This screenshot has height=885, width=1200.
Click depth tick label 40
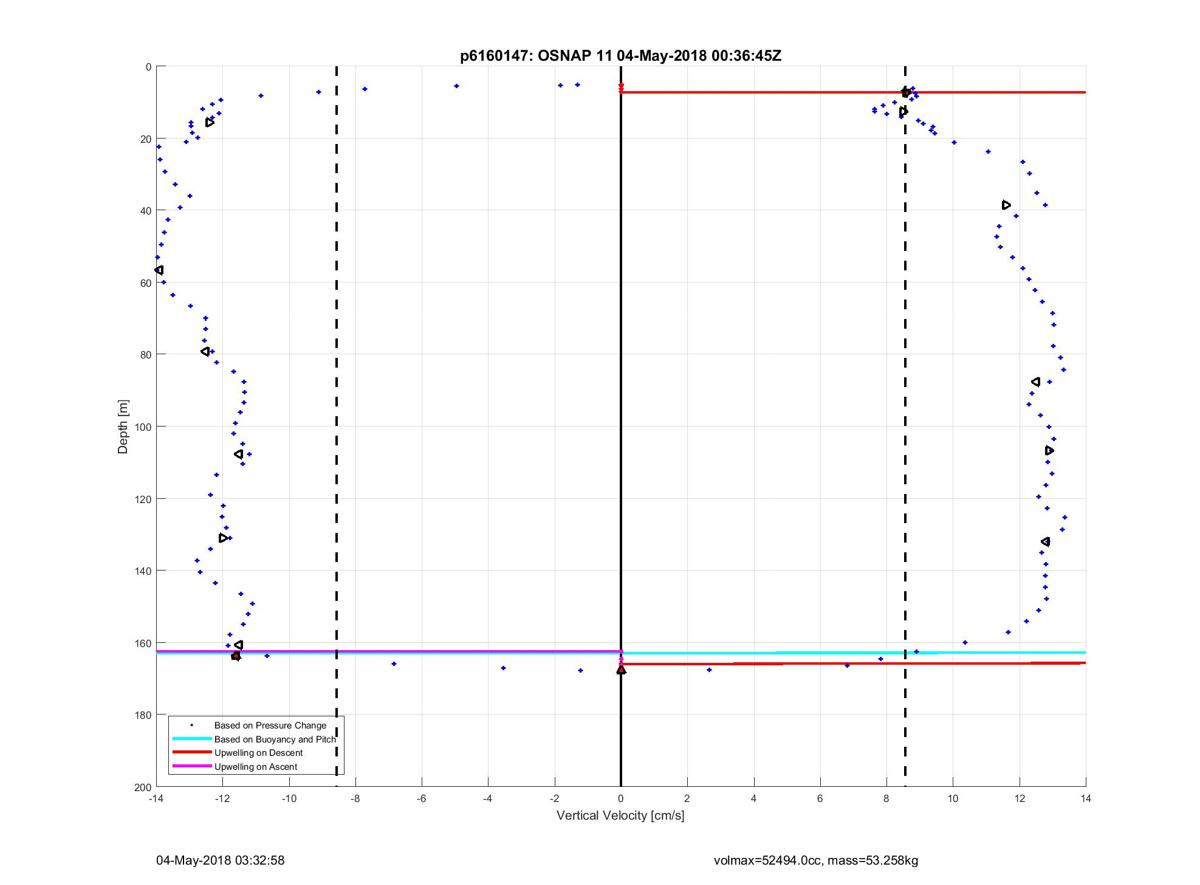(x=145, y=211)
